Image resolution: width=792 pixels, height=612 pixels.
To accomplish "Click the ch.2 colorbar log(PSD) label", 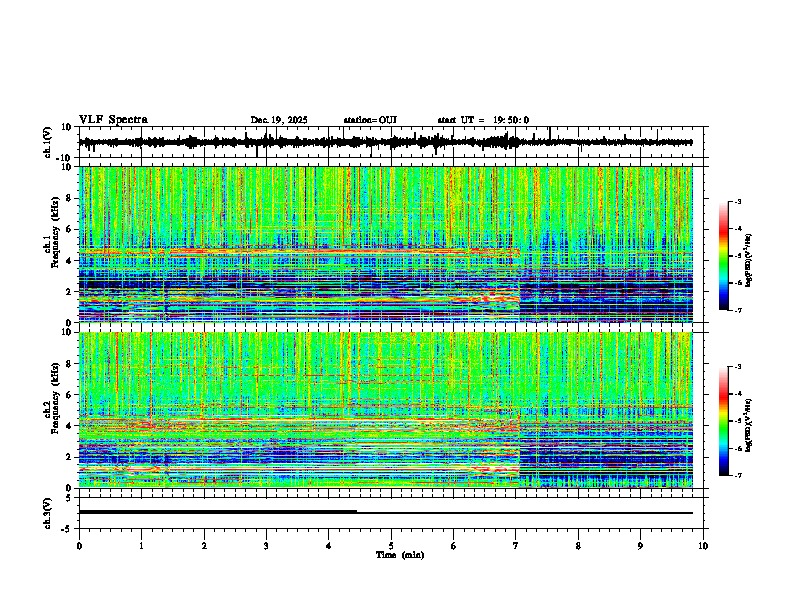I will click(749, 425).
